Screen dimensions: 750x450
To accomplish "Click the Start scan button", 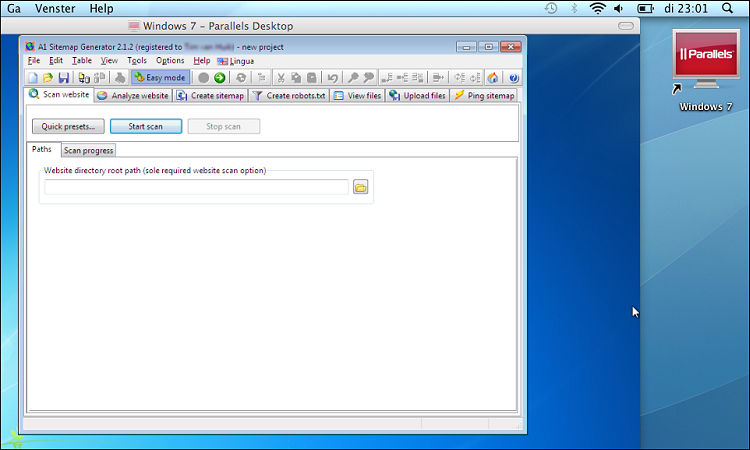I will pyautogui.click(x=146, y=126).
